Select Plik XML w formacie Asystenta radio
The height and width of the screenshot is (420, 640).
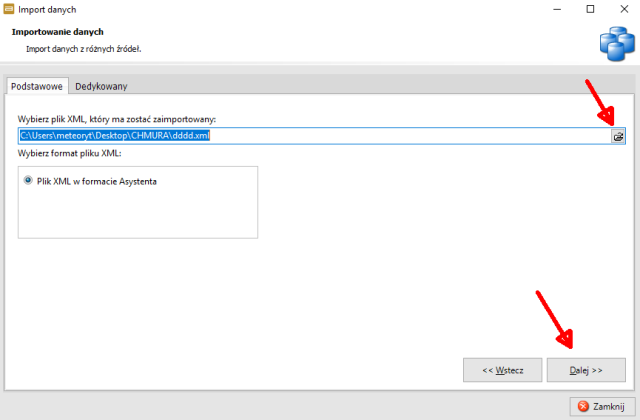(x=28, y=180)
